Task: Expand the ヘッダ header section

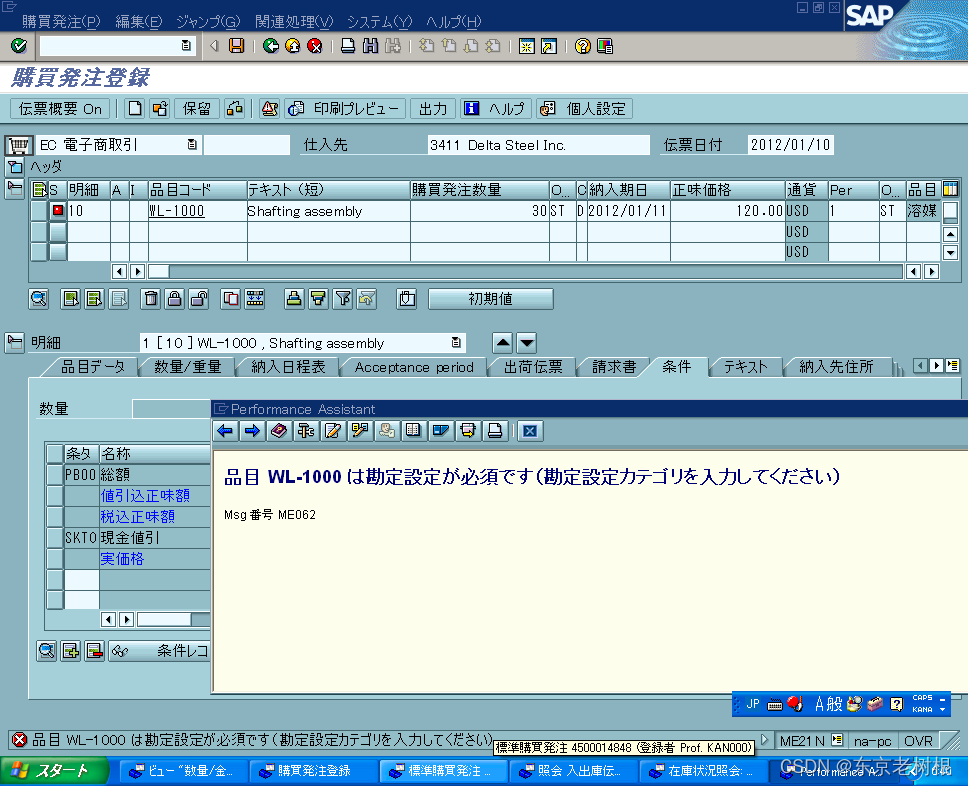Action: (15, 166)
